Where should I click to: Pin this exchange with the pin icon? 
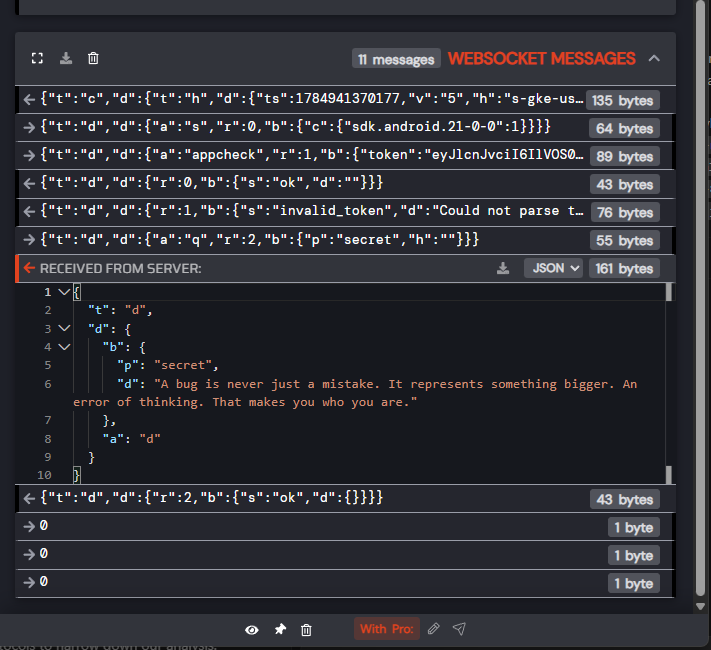pyautogui.click(x=280, y=630)
